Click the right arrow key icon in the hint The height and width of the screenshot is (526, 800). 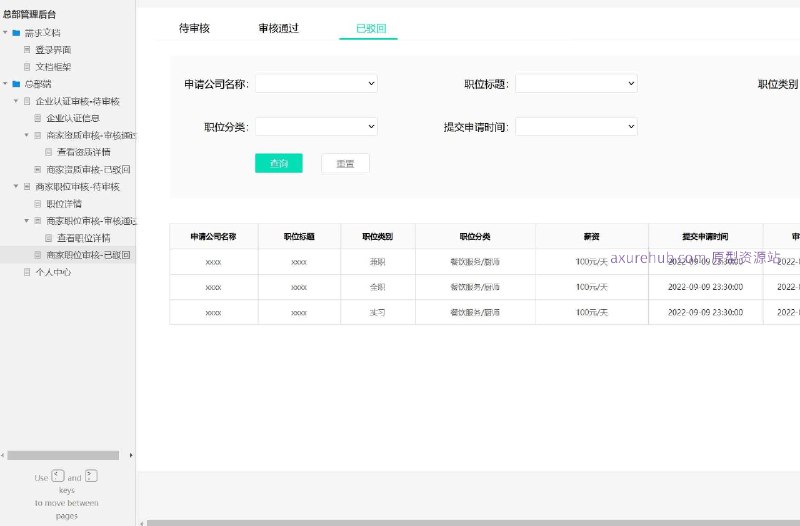pyautogui.click(x=91, y=476)
